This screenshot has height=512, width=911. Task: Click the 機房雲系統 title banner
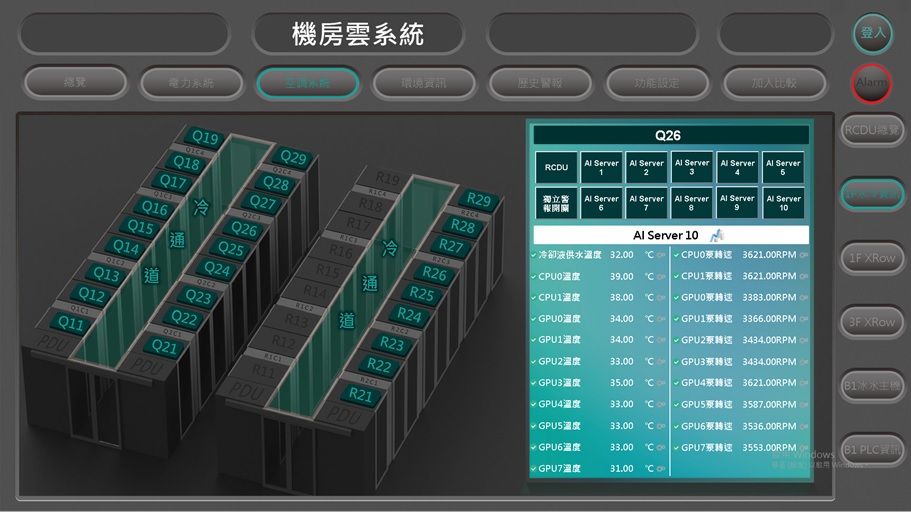pos(358,34)
